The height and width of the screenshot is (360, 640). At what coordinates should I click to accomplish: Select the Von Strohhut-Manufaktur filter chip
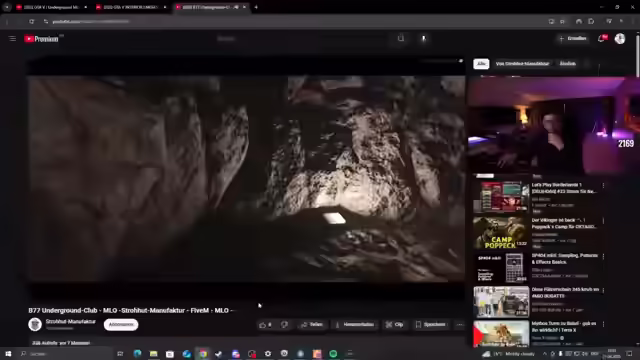pyautogui.click(x=522, y=64)
